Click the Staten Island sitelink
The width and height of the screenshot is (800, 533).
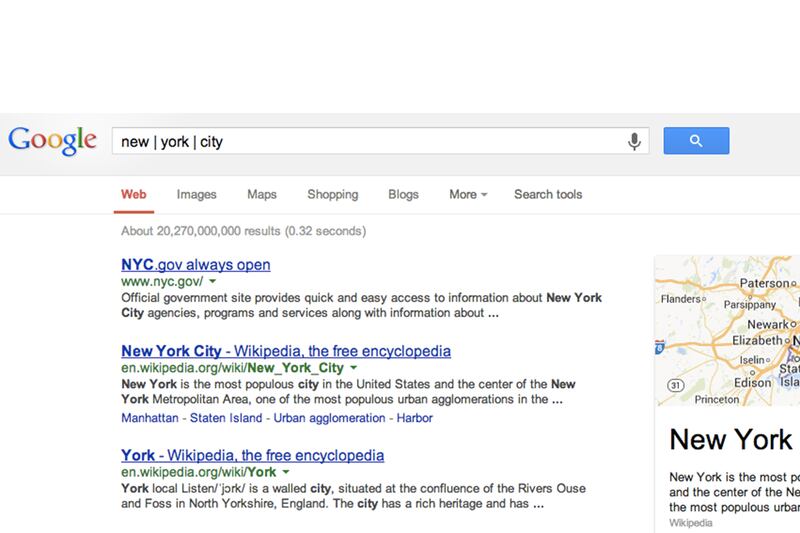[x=223, y=416]
